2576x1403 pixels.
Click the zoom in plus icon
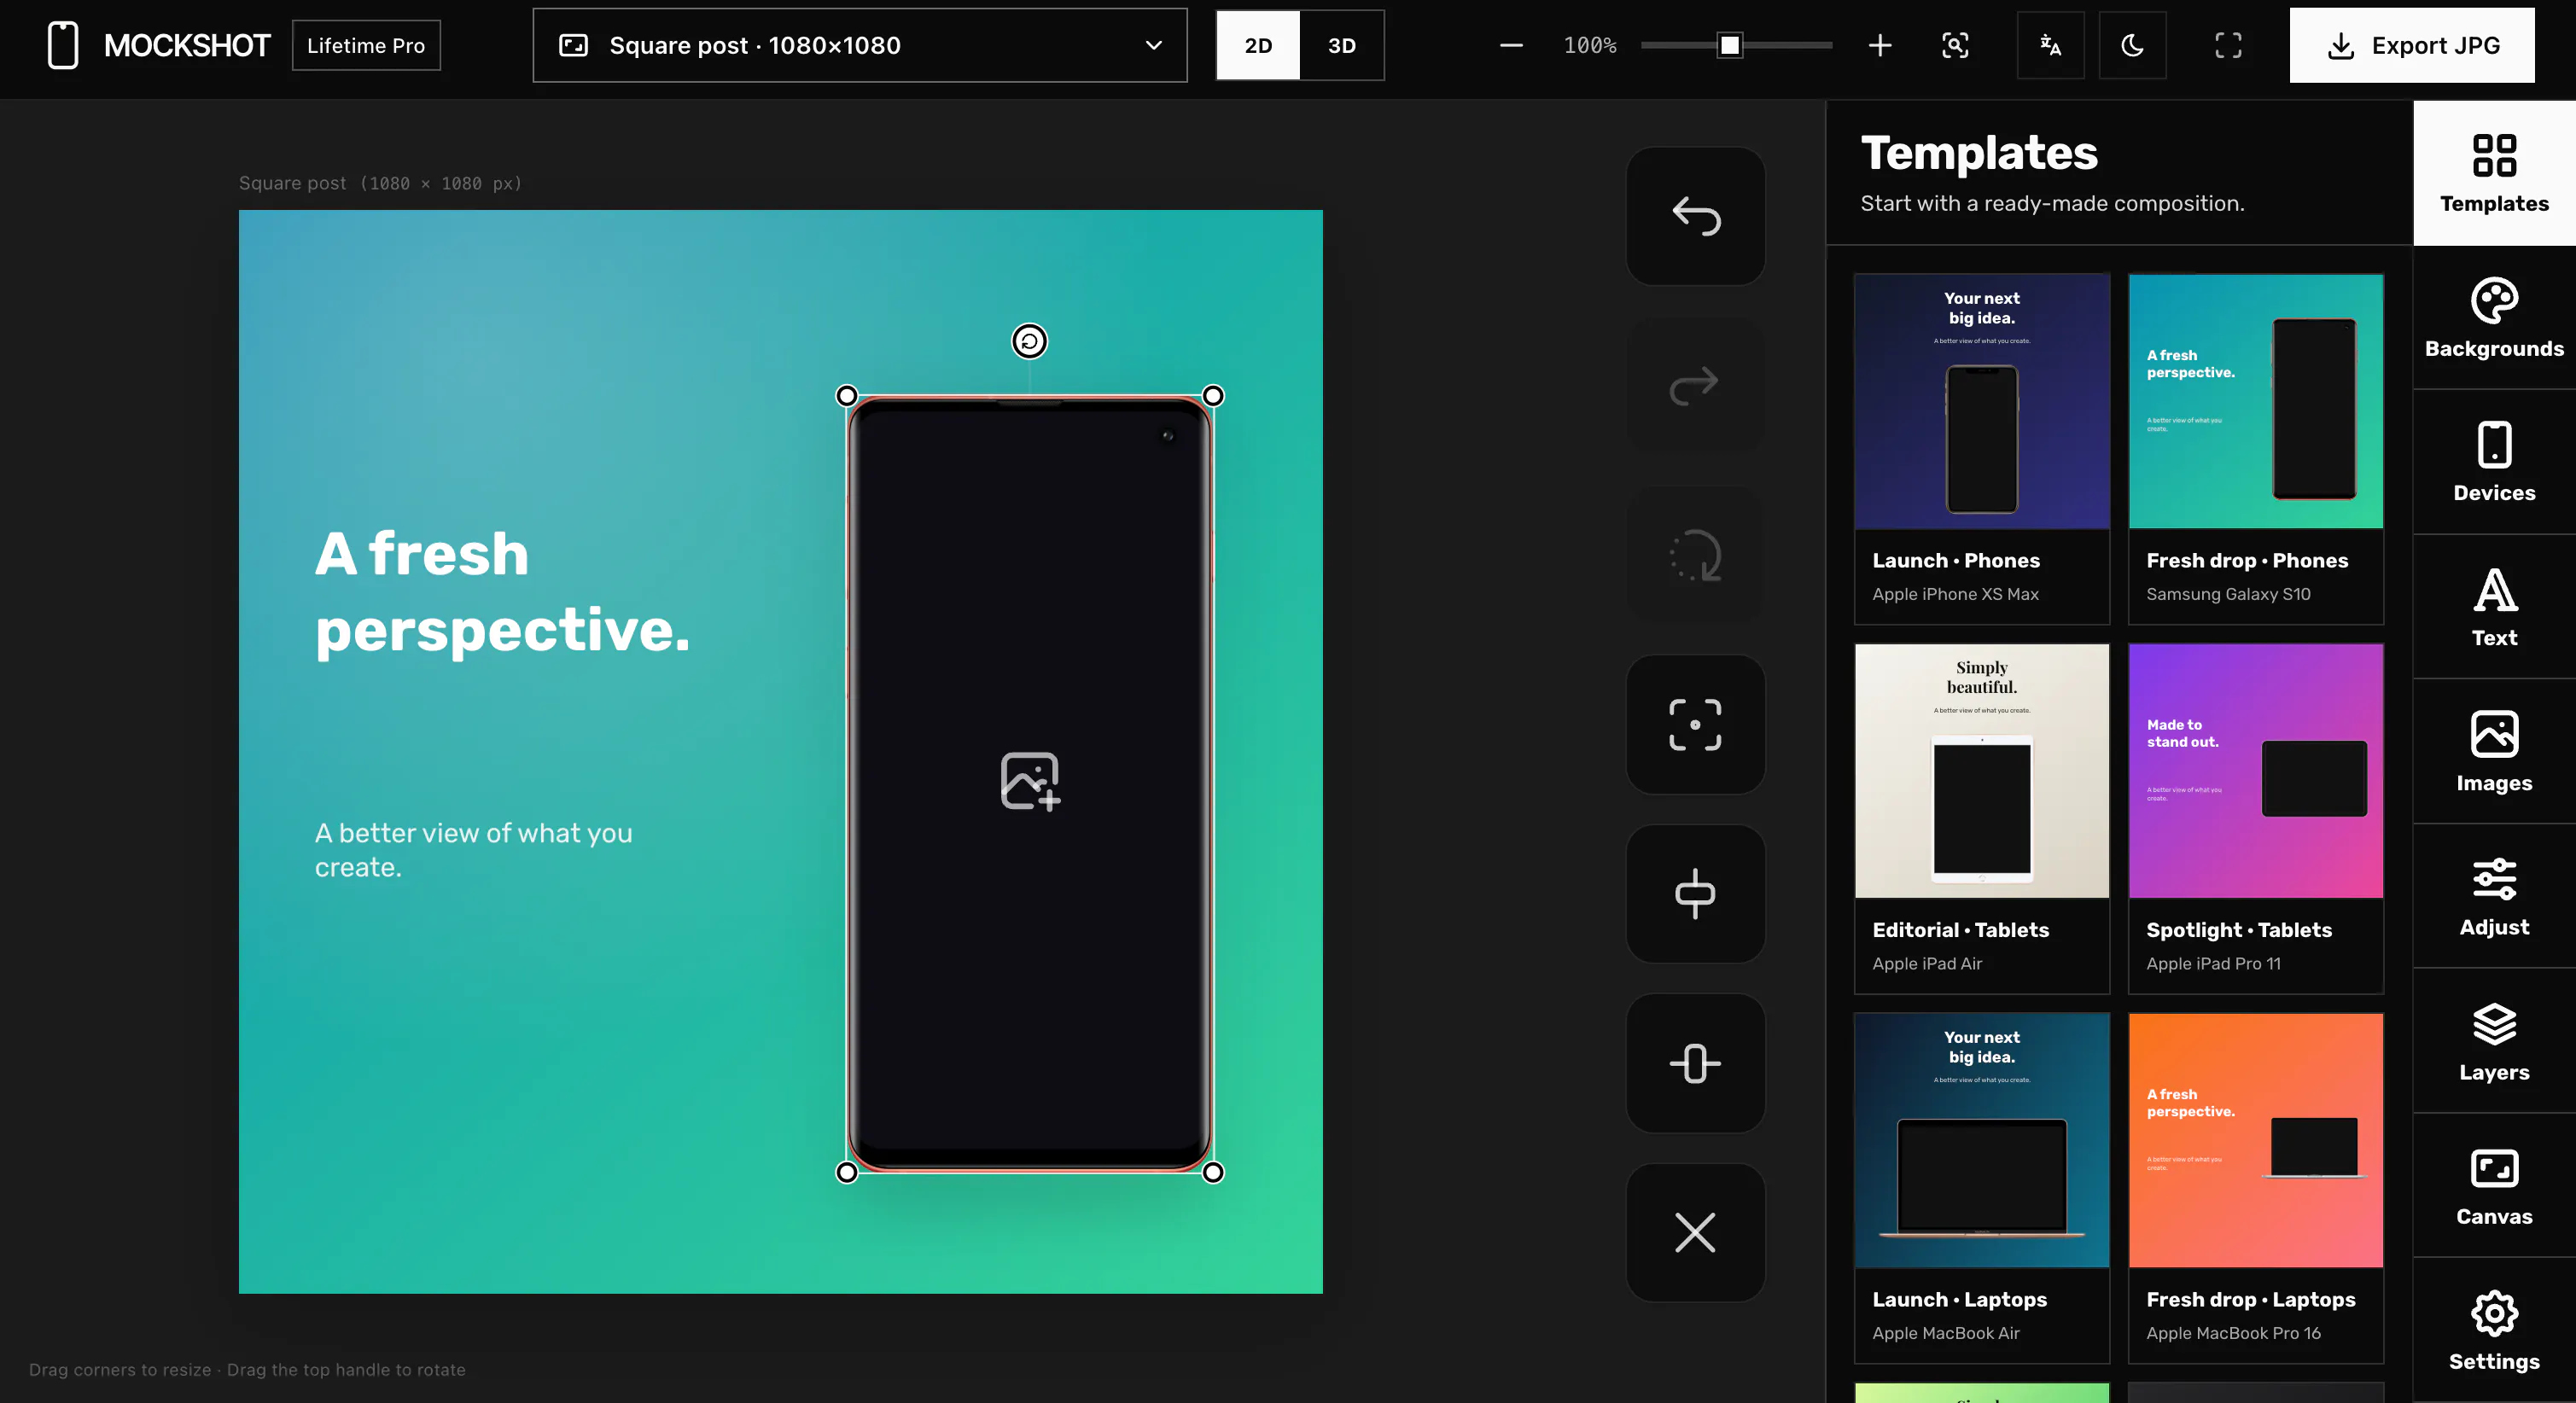1880,45
